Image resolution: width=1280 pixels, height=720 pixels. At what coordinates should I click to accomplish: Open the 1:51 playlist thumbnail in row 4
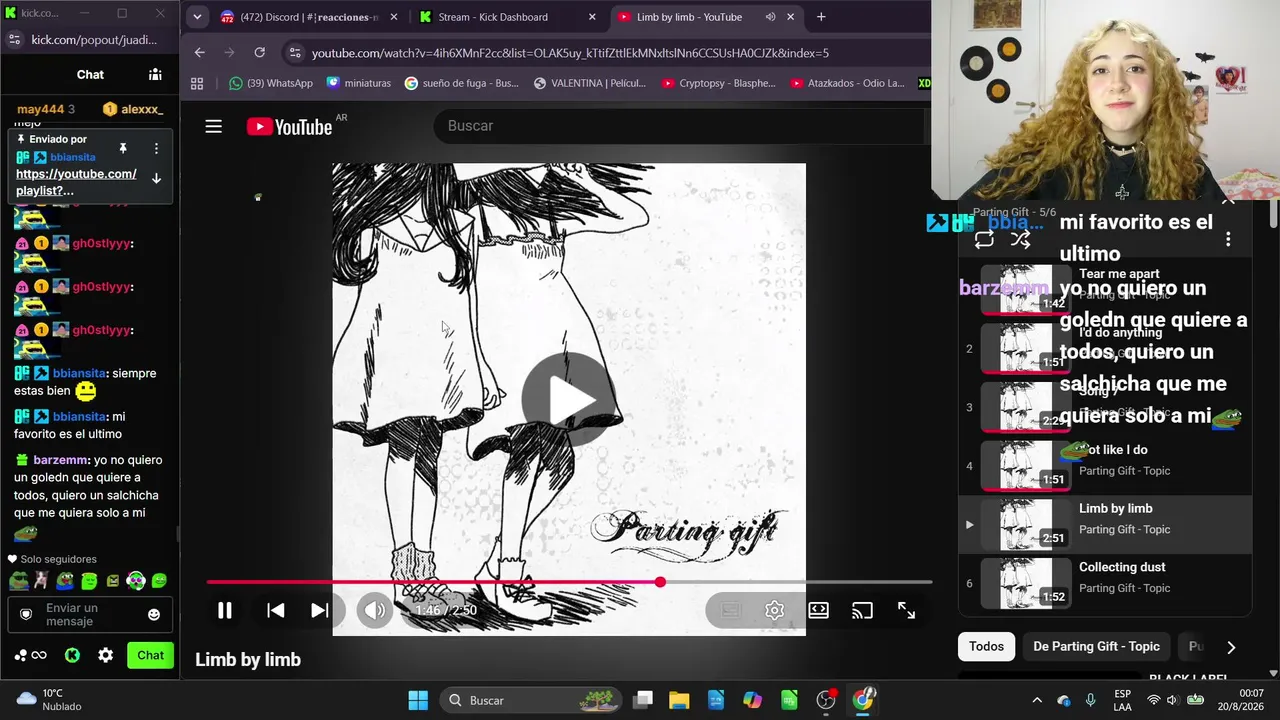tap(1026, 465)
